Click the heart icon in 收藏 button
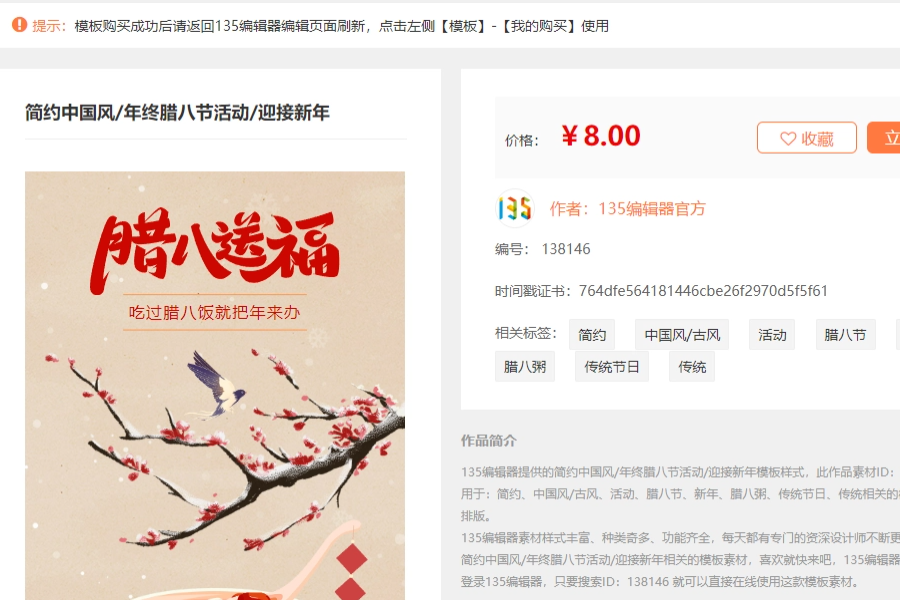 pos(788,138)
